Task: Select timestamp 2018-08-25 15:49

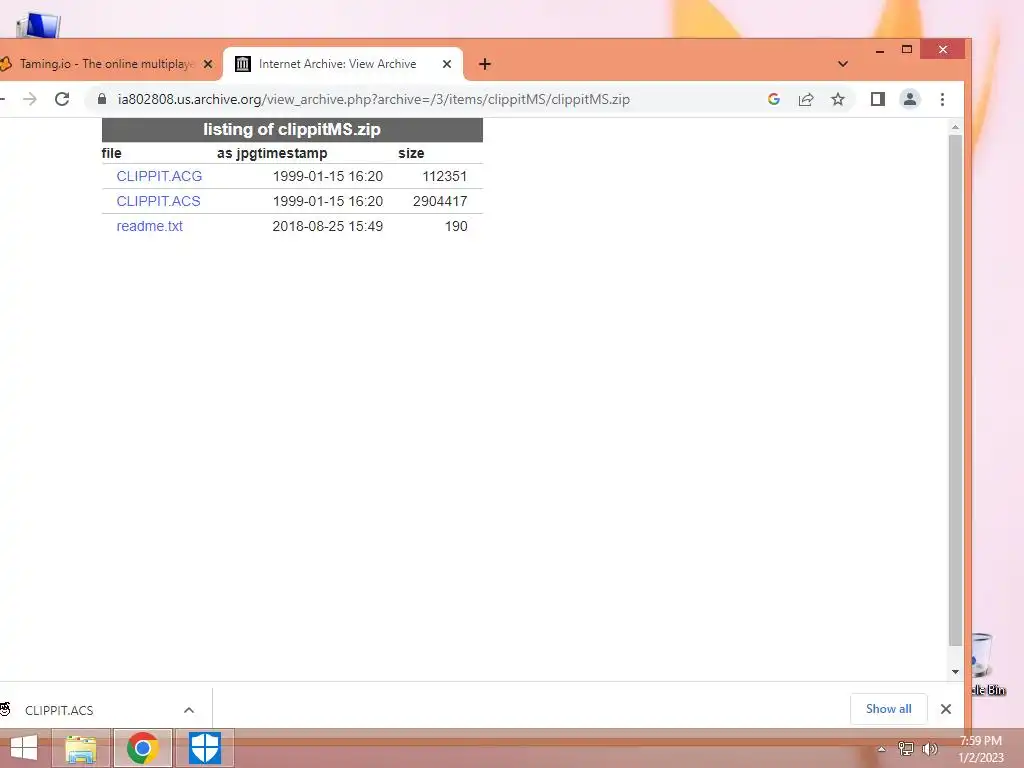Action: click(328, 226)
